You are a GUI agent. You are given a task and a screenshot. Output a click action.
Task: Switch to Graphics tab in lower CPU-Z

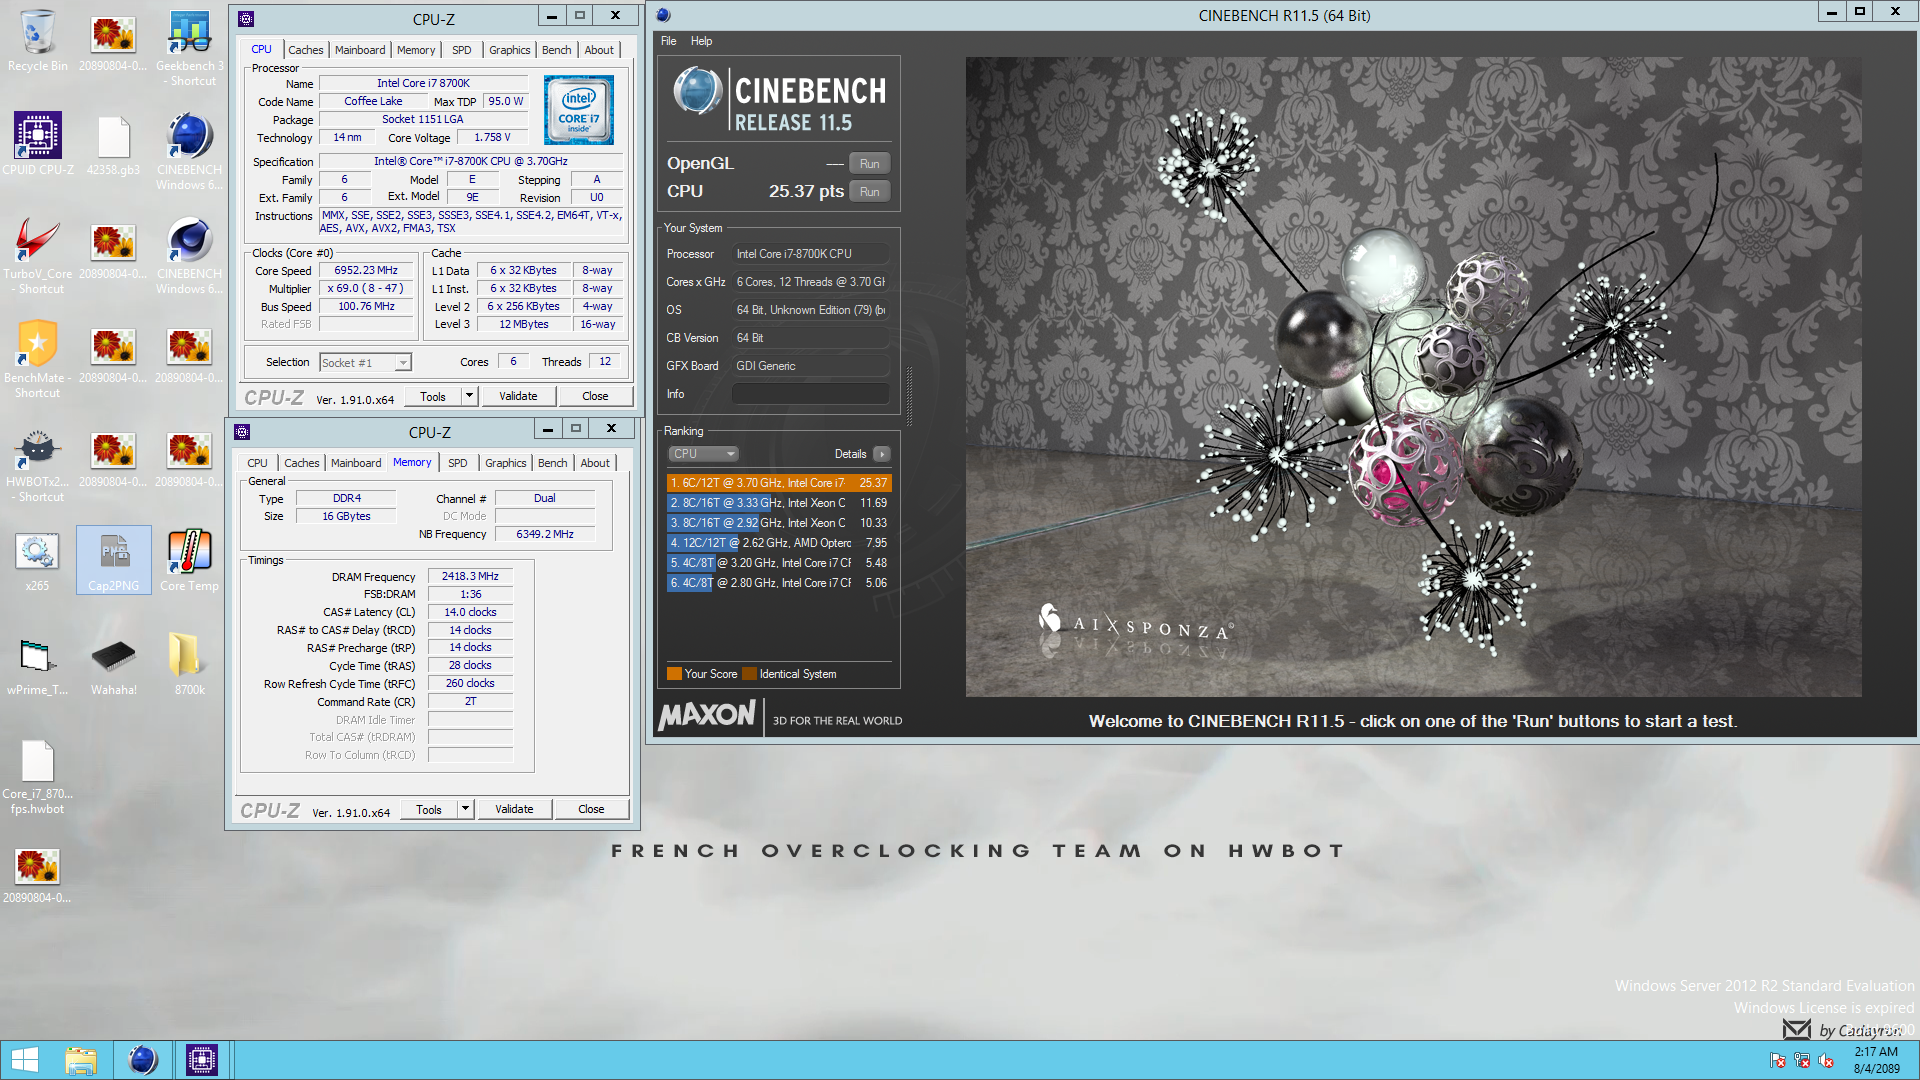click(505, 463)
